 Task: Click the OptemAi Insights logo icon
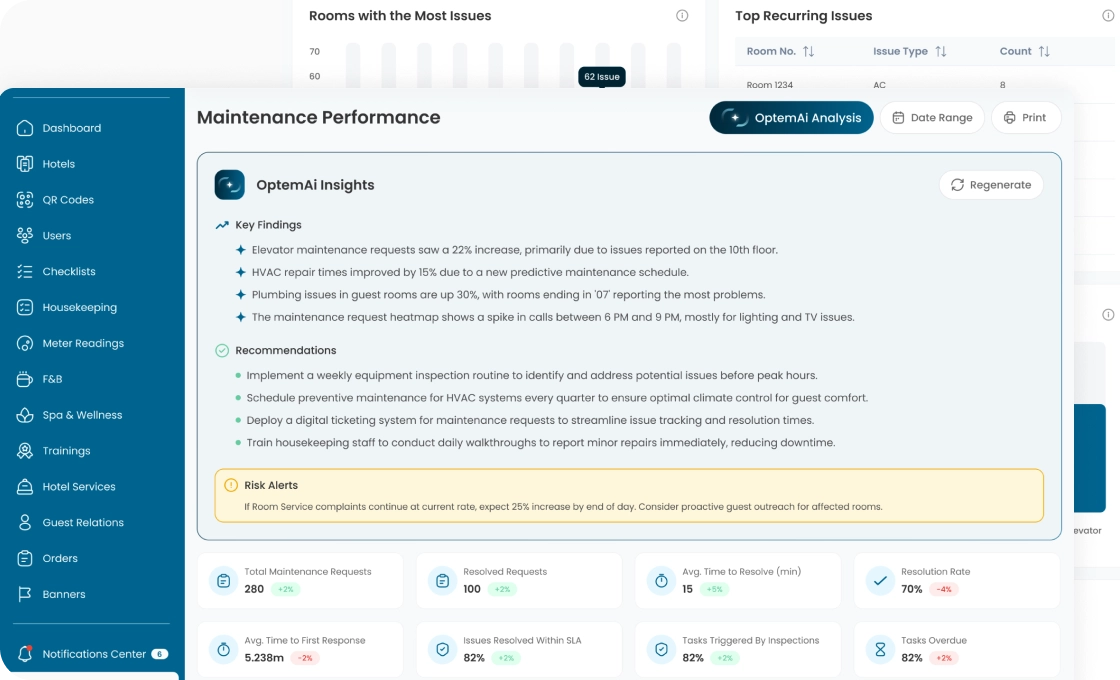230,185
